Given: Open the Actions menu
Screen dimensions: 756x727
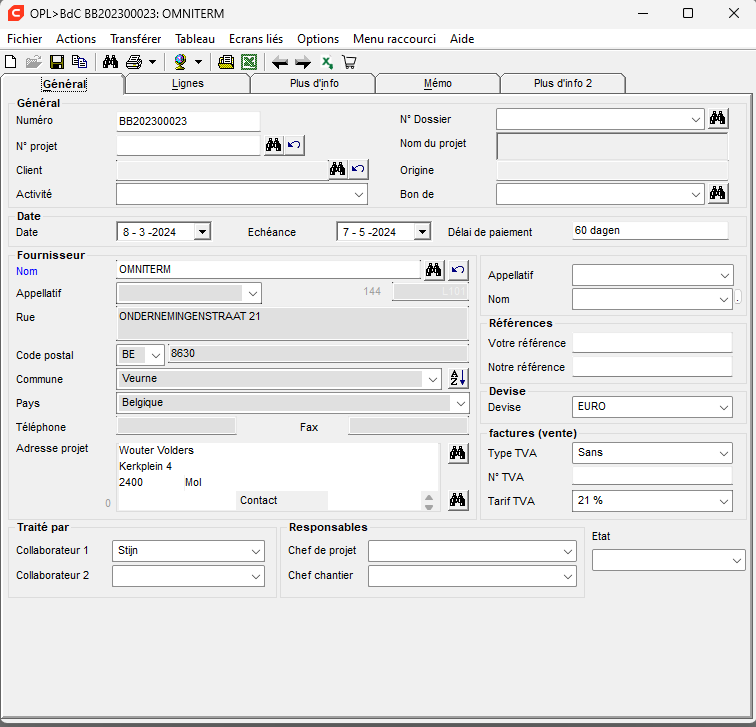Looking at the screenshot, I should click(76, 39).
